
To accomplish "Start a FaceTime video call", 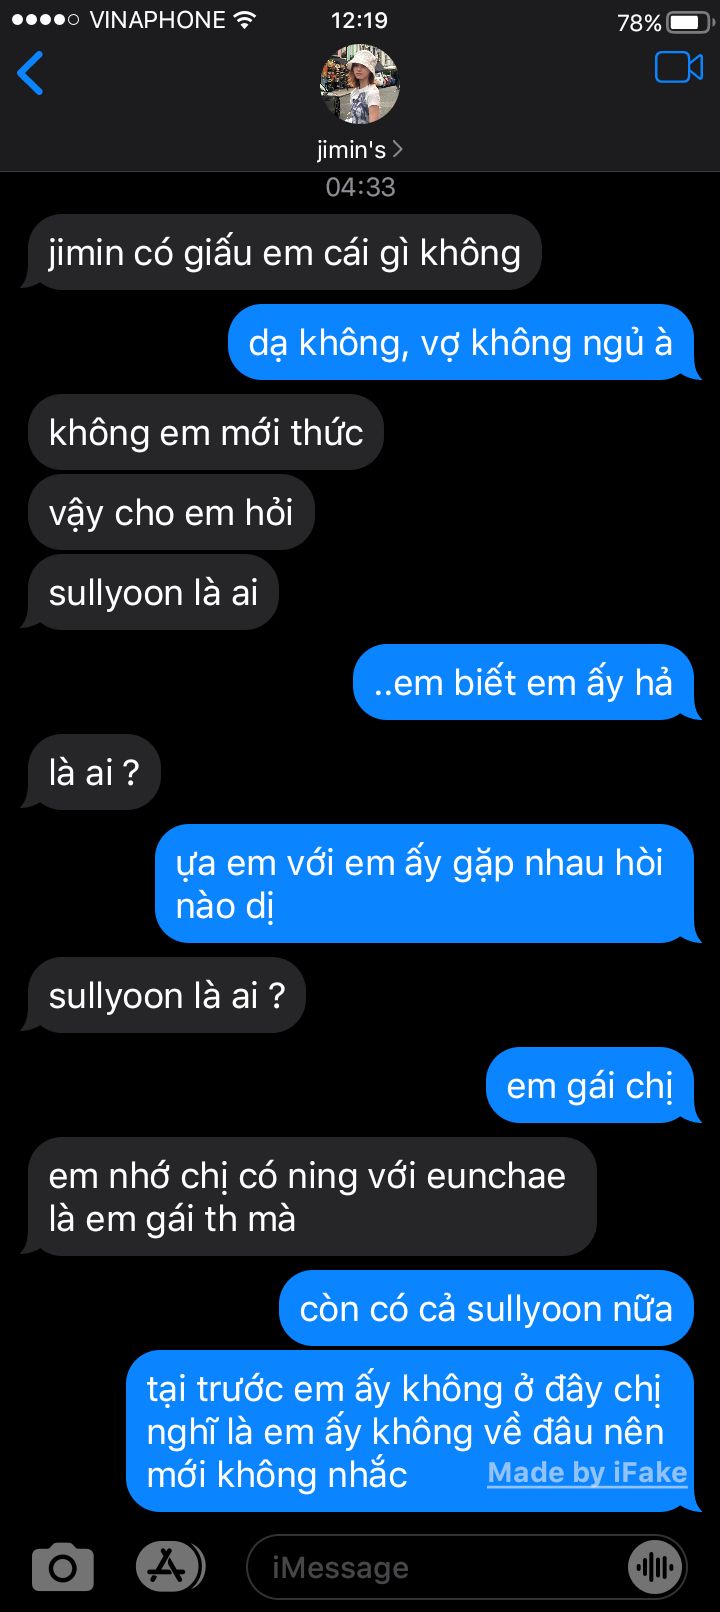I will [679, 67].
